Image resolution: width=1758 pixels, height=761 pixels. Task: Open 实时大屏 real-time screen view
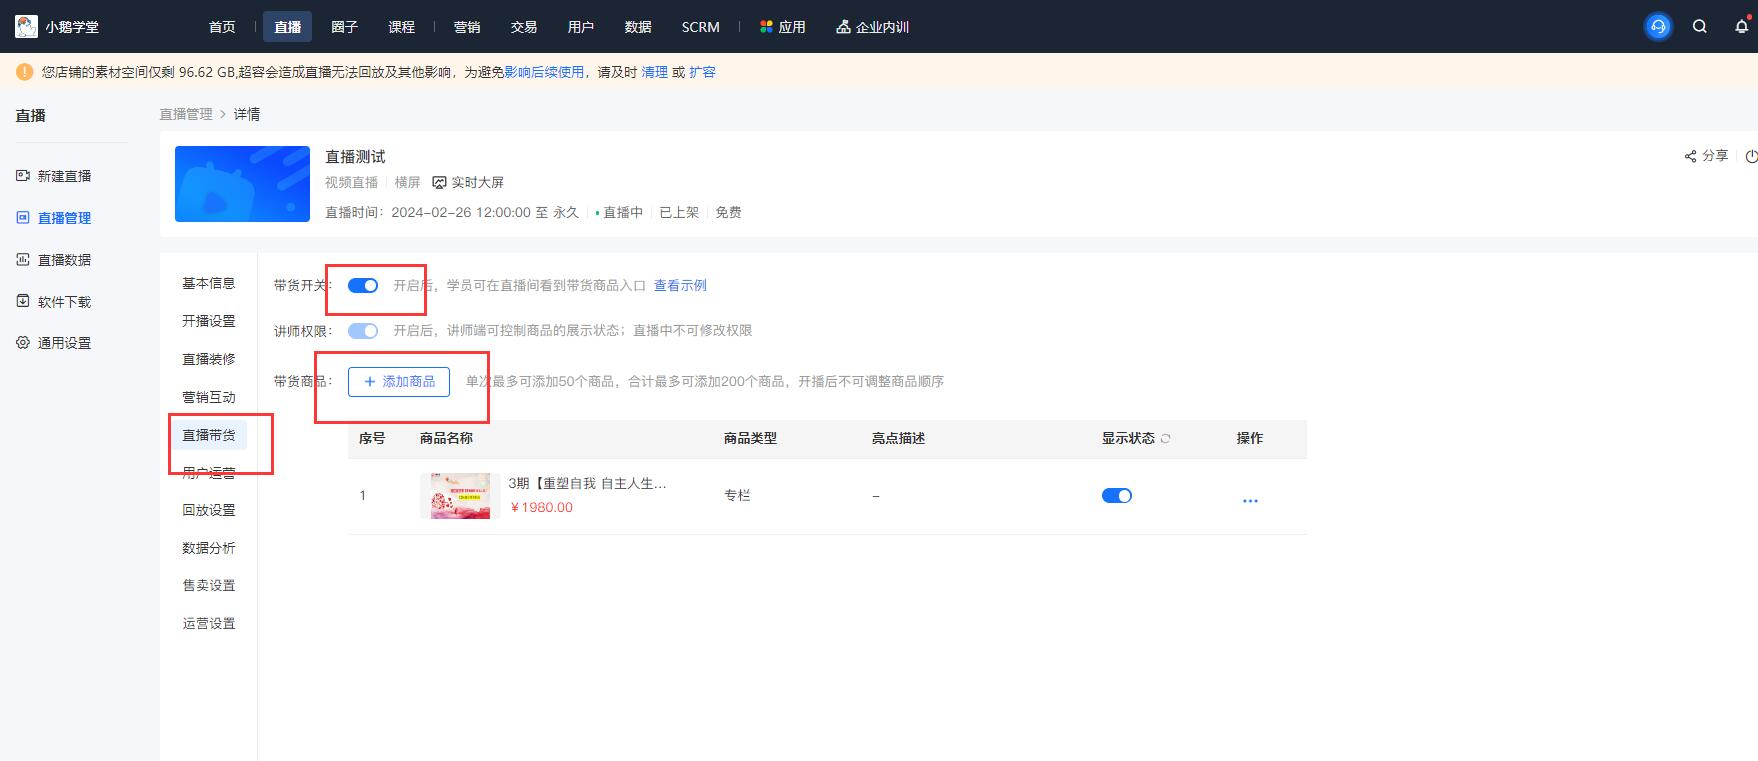tap(468, 183)
